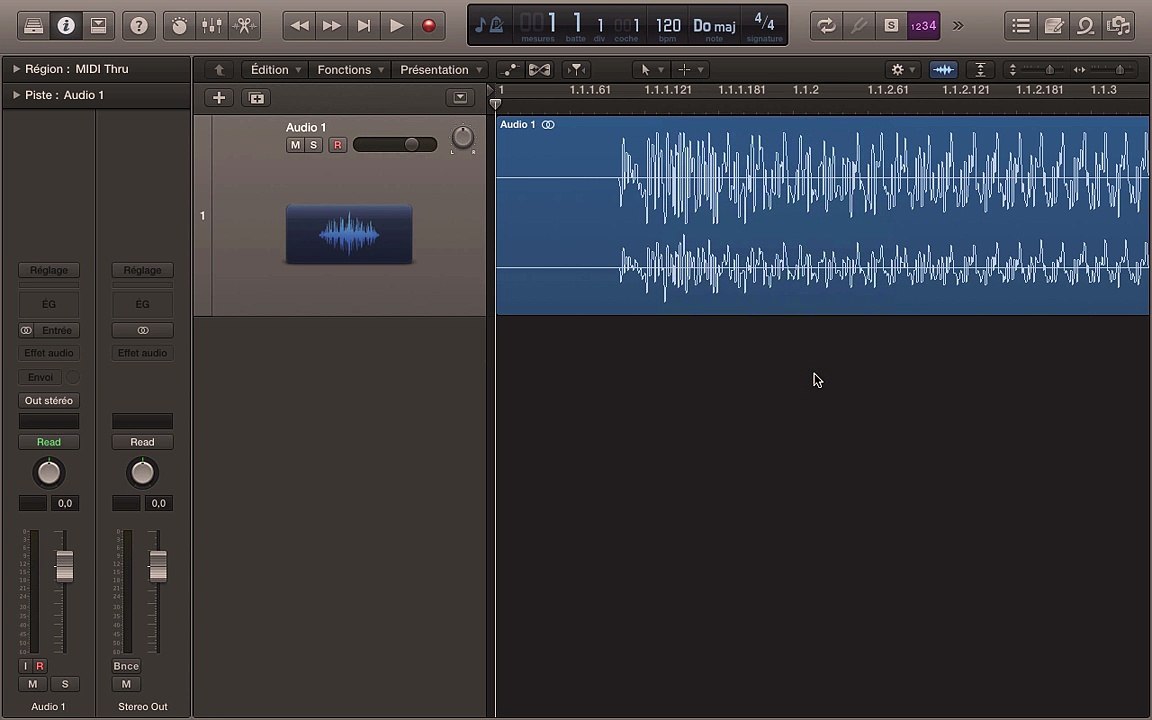Image resolution: width=1152 pixels, height=720 pixels.
Task: Click the tempo 120 bpm display
Action: tap(668, 26)
